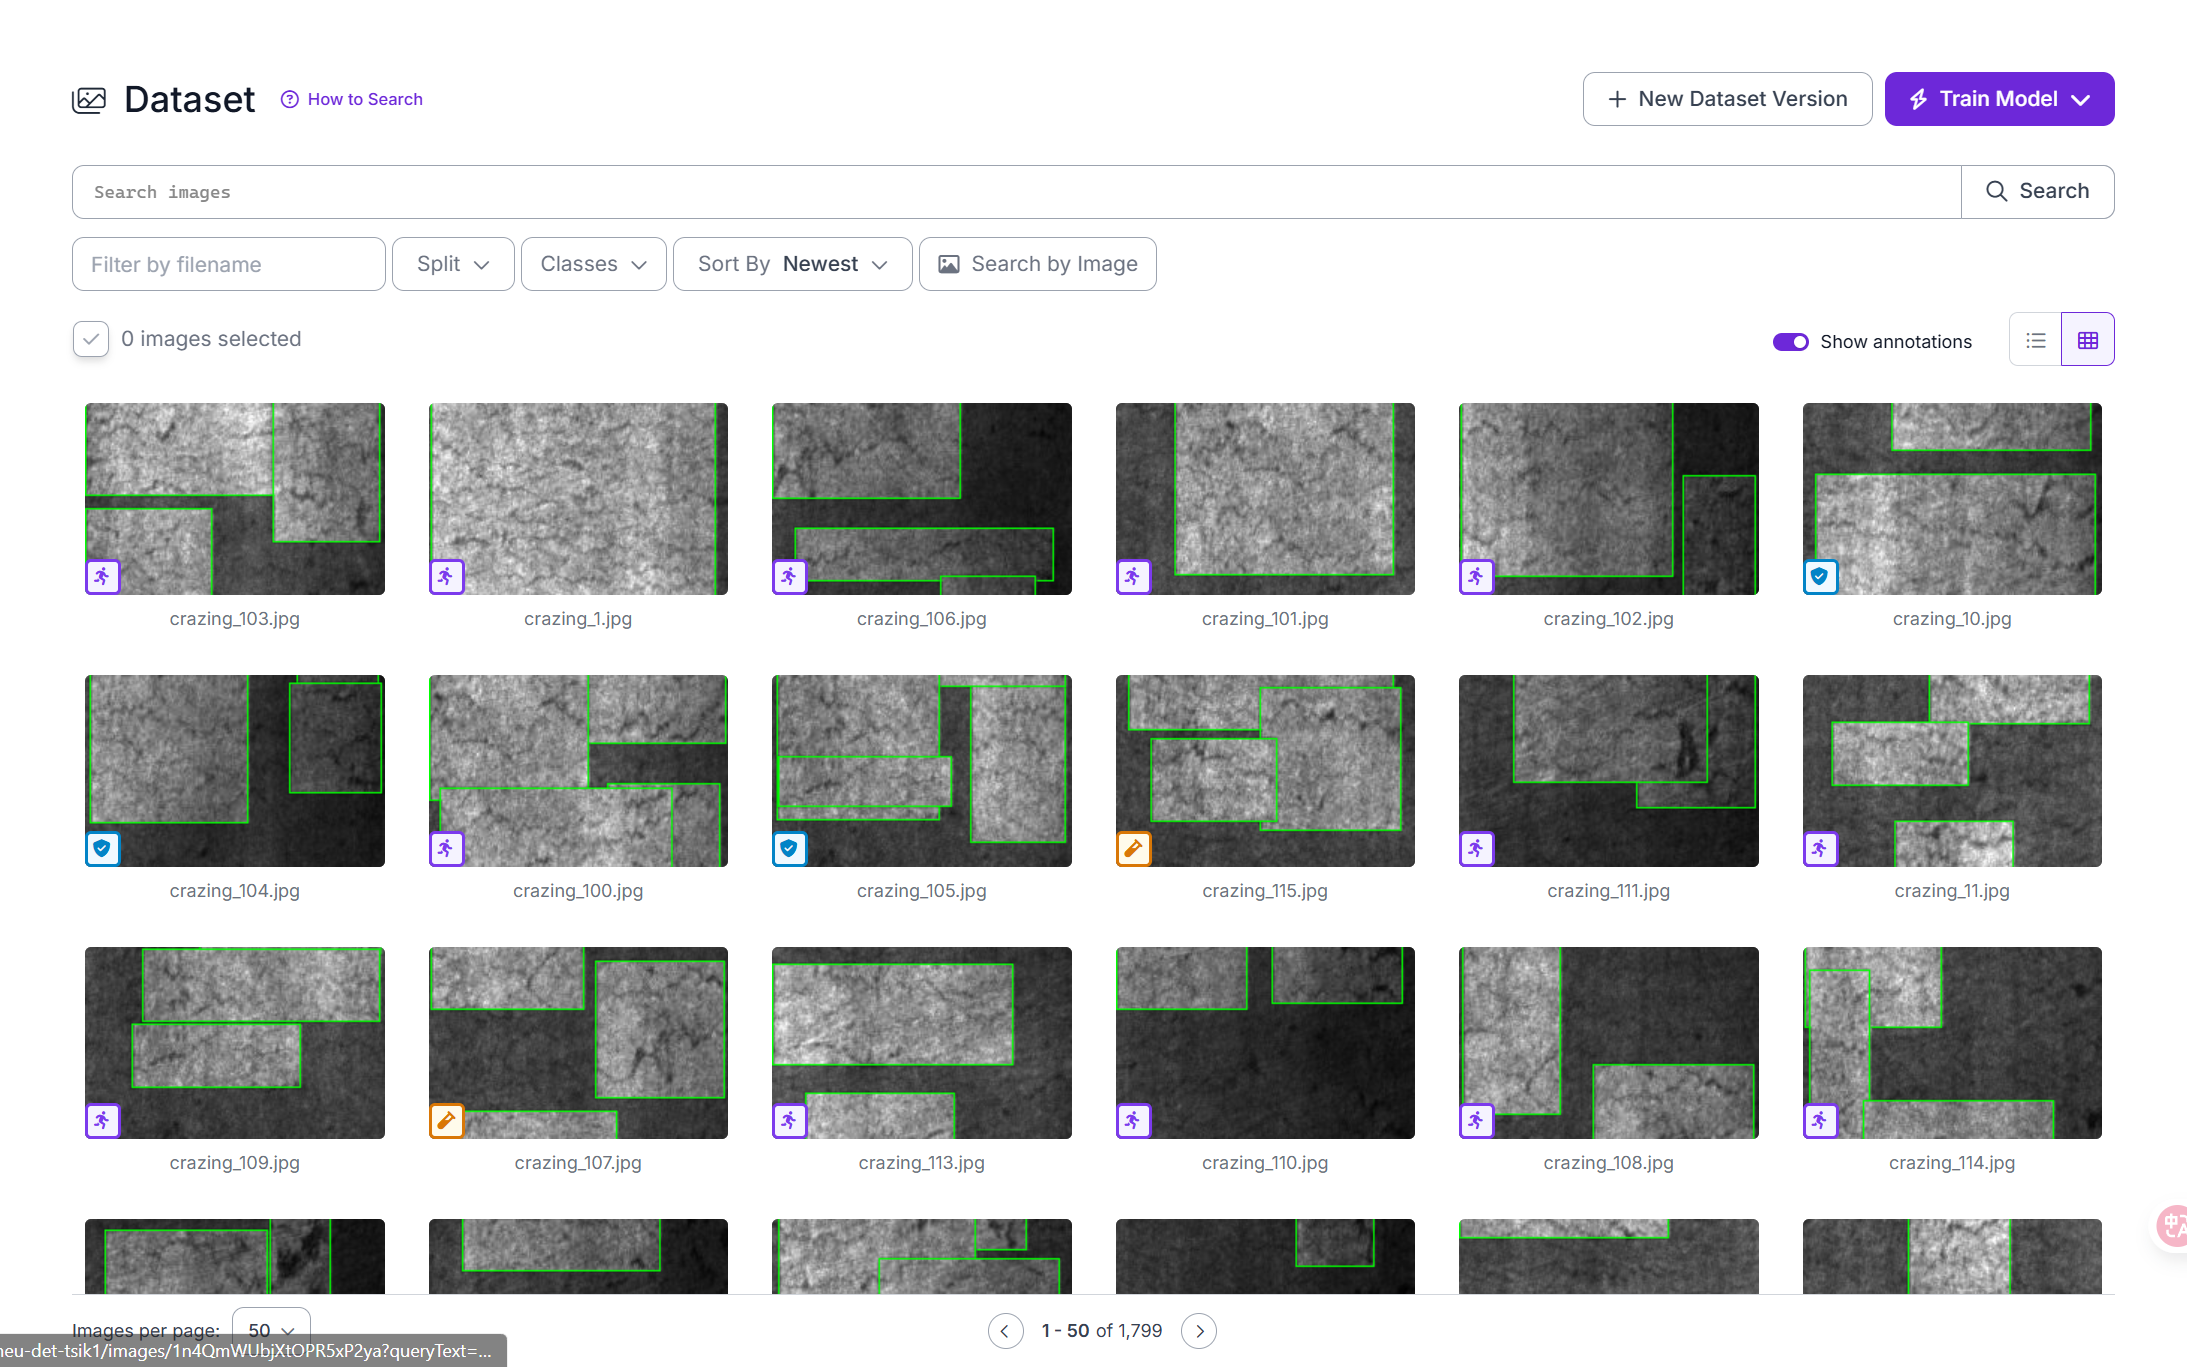Viewport: 2187px width, 1367px height.
Task: Click the crazing_11.jpg filename label
Action: 1952,891
